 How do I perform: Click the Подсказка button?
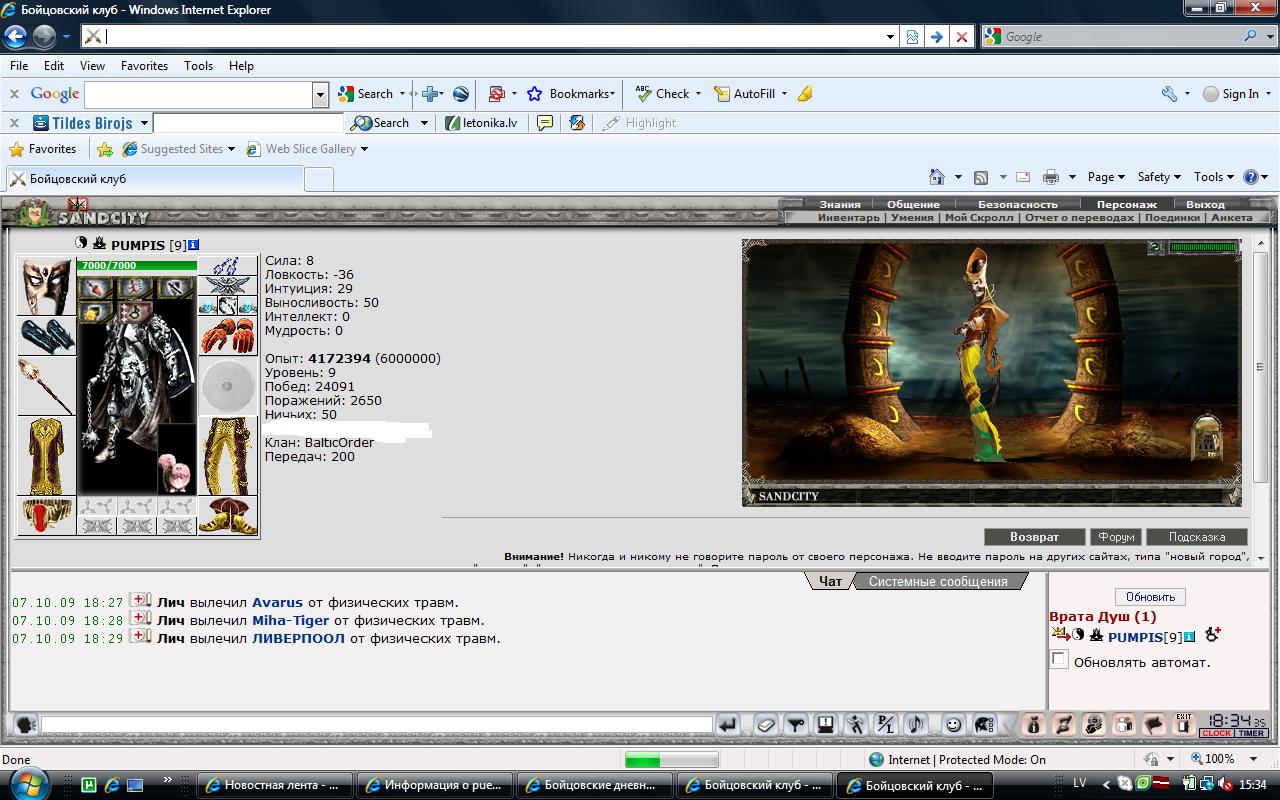tap(1197, 537)
